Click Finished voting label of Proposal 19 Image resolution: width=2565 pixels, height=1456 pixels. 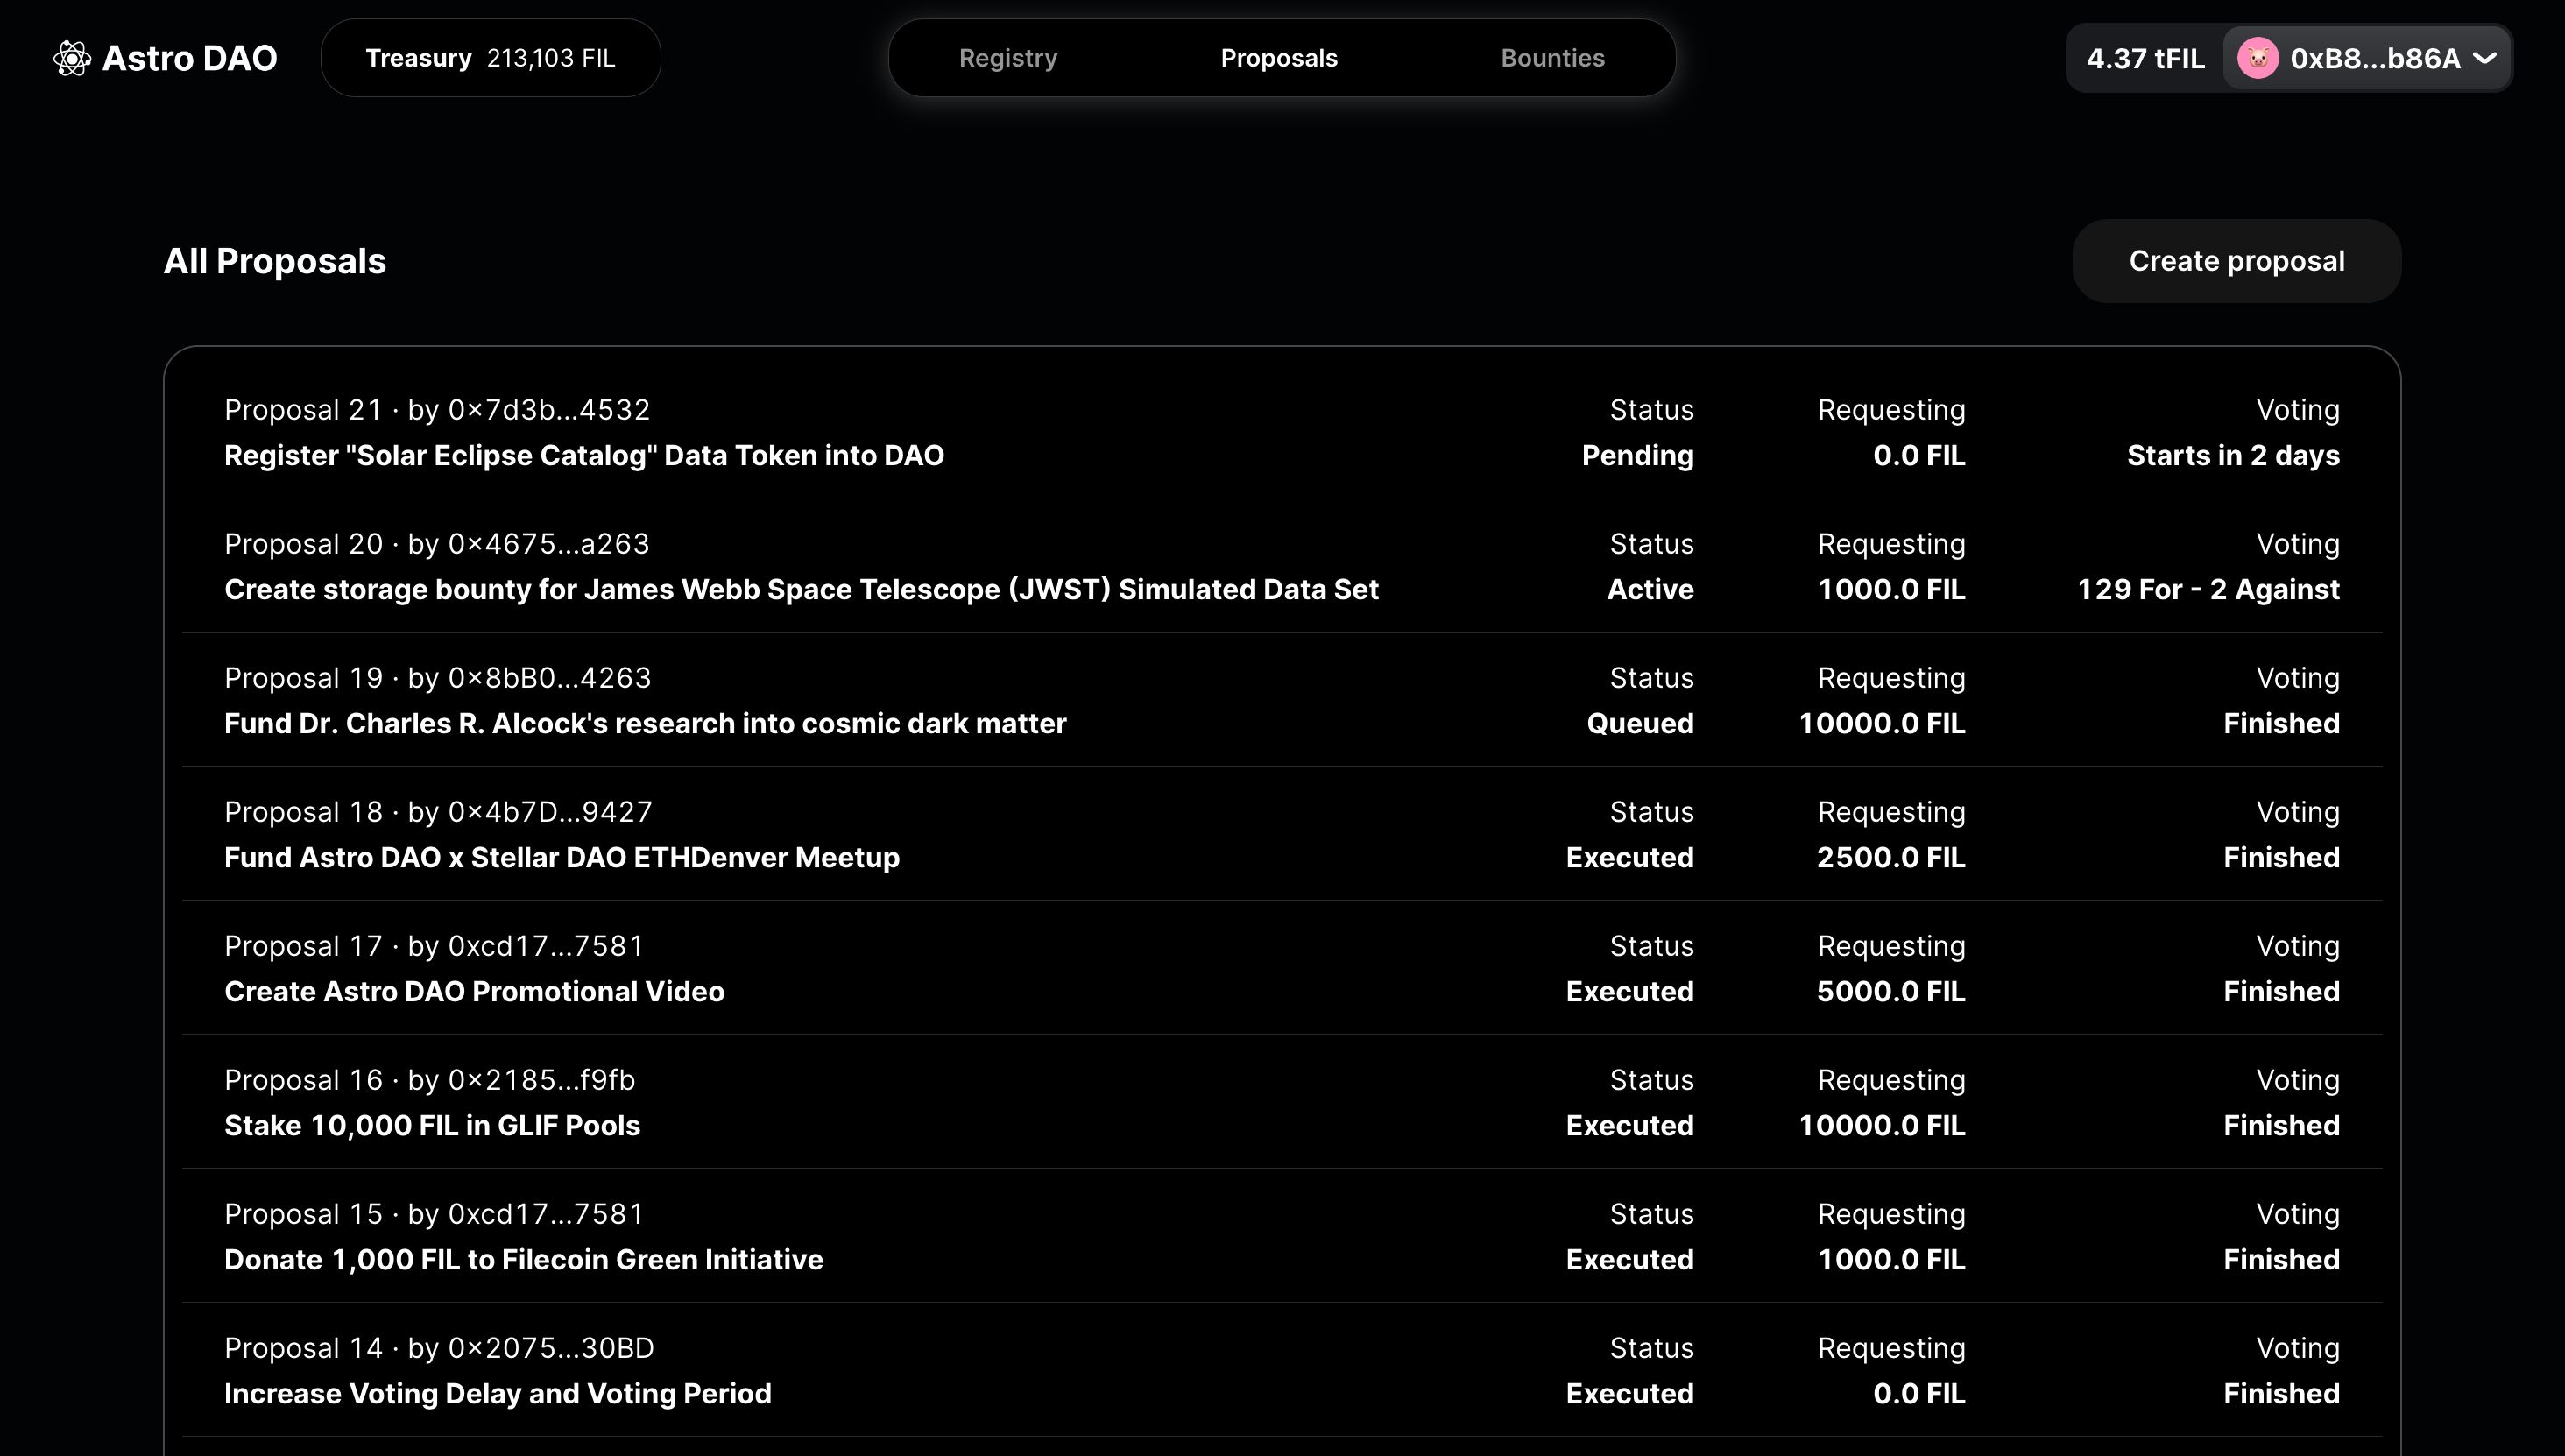2281,724
